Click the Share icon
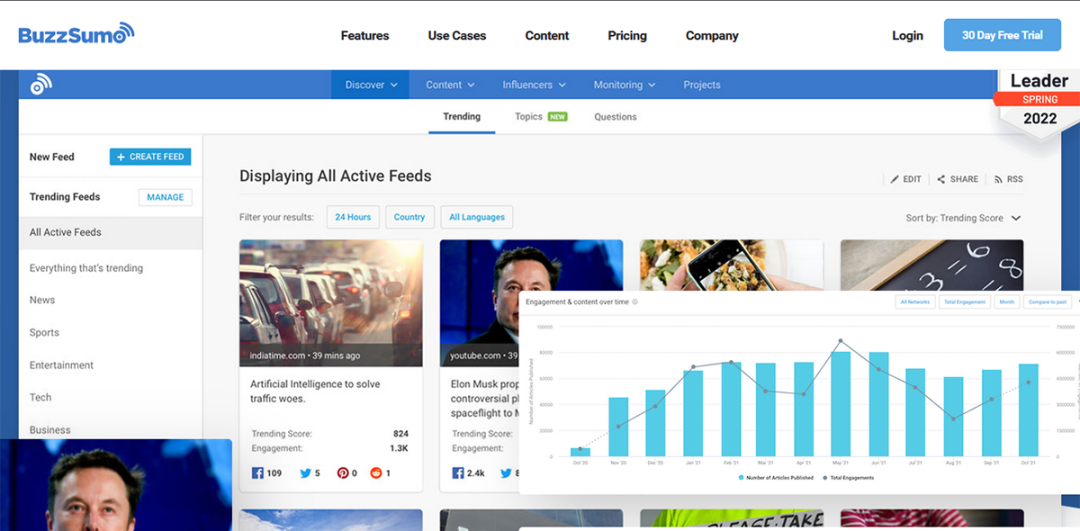Viewport: 1080px width, 531px height. tap(942, 179)
